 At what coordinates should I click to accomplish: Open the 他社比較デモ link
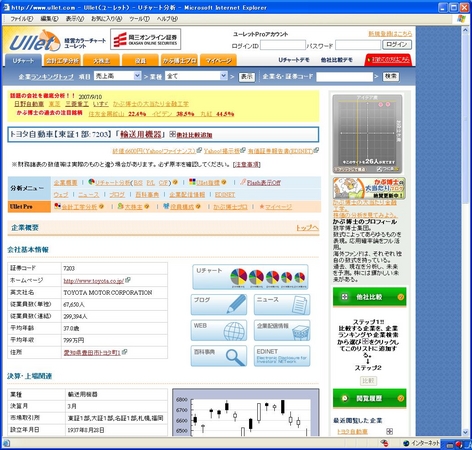coord(336,60)
